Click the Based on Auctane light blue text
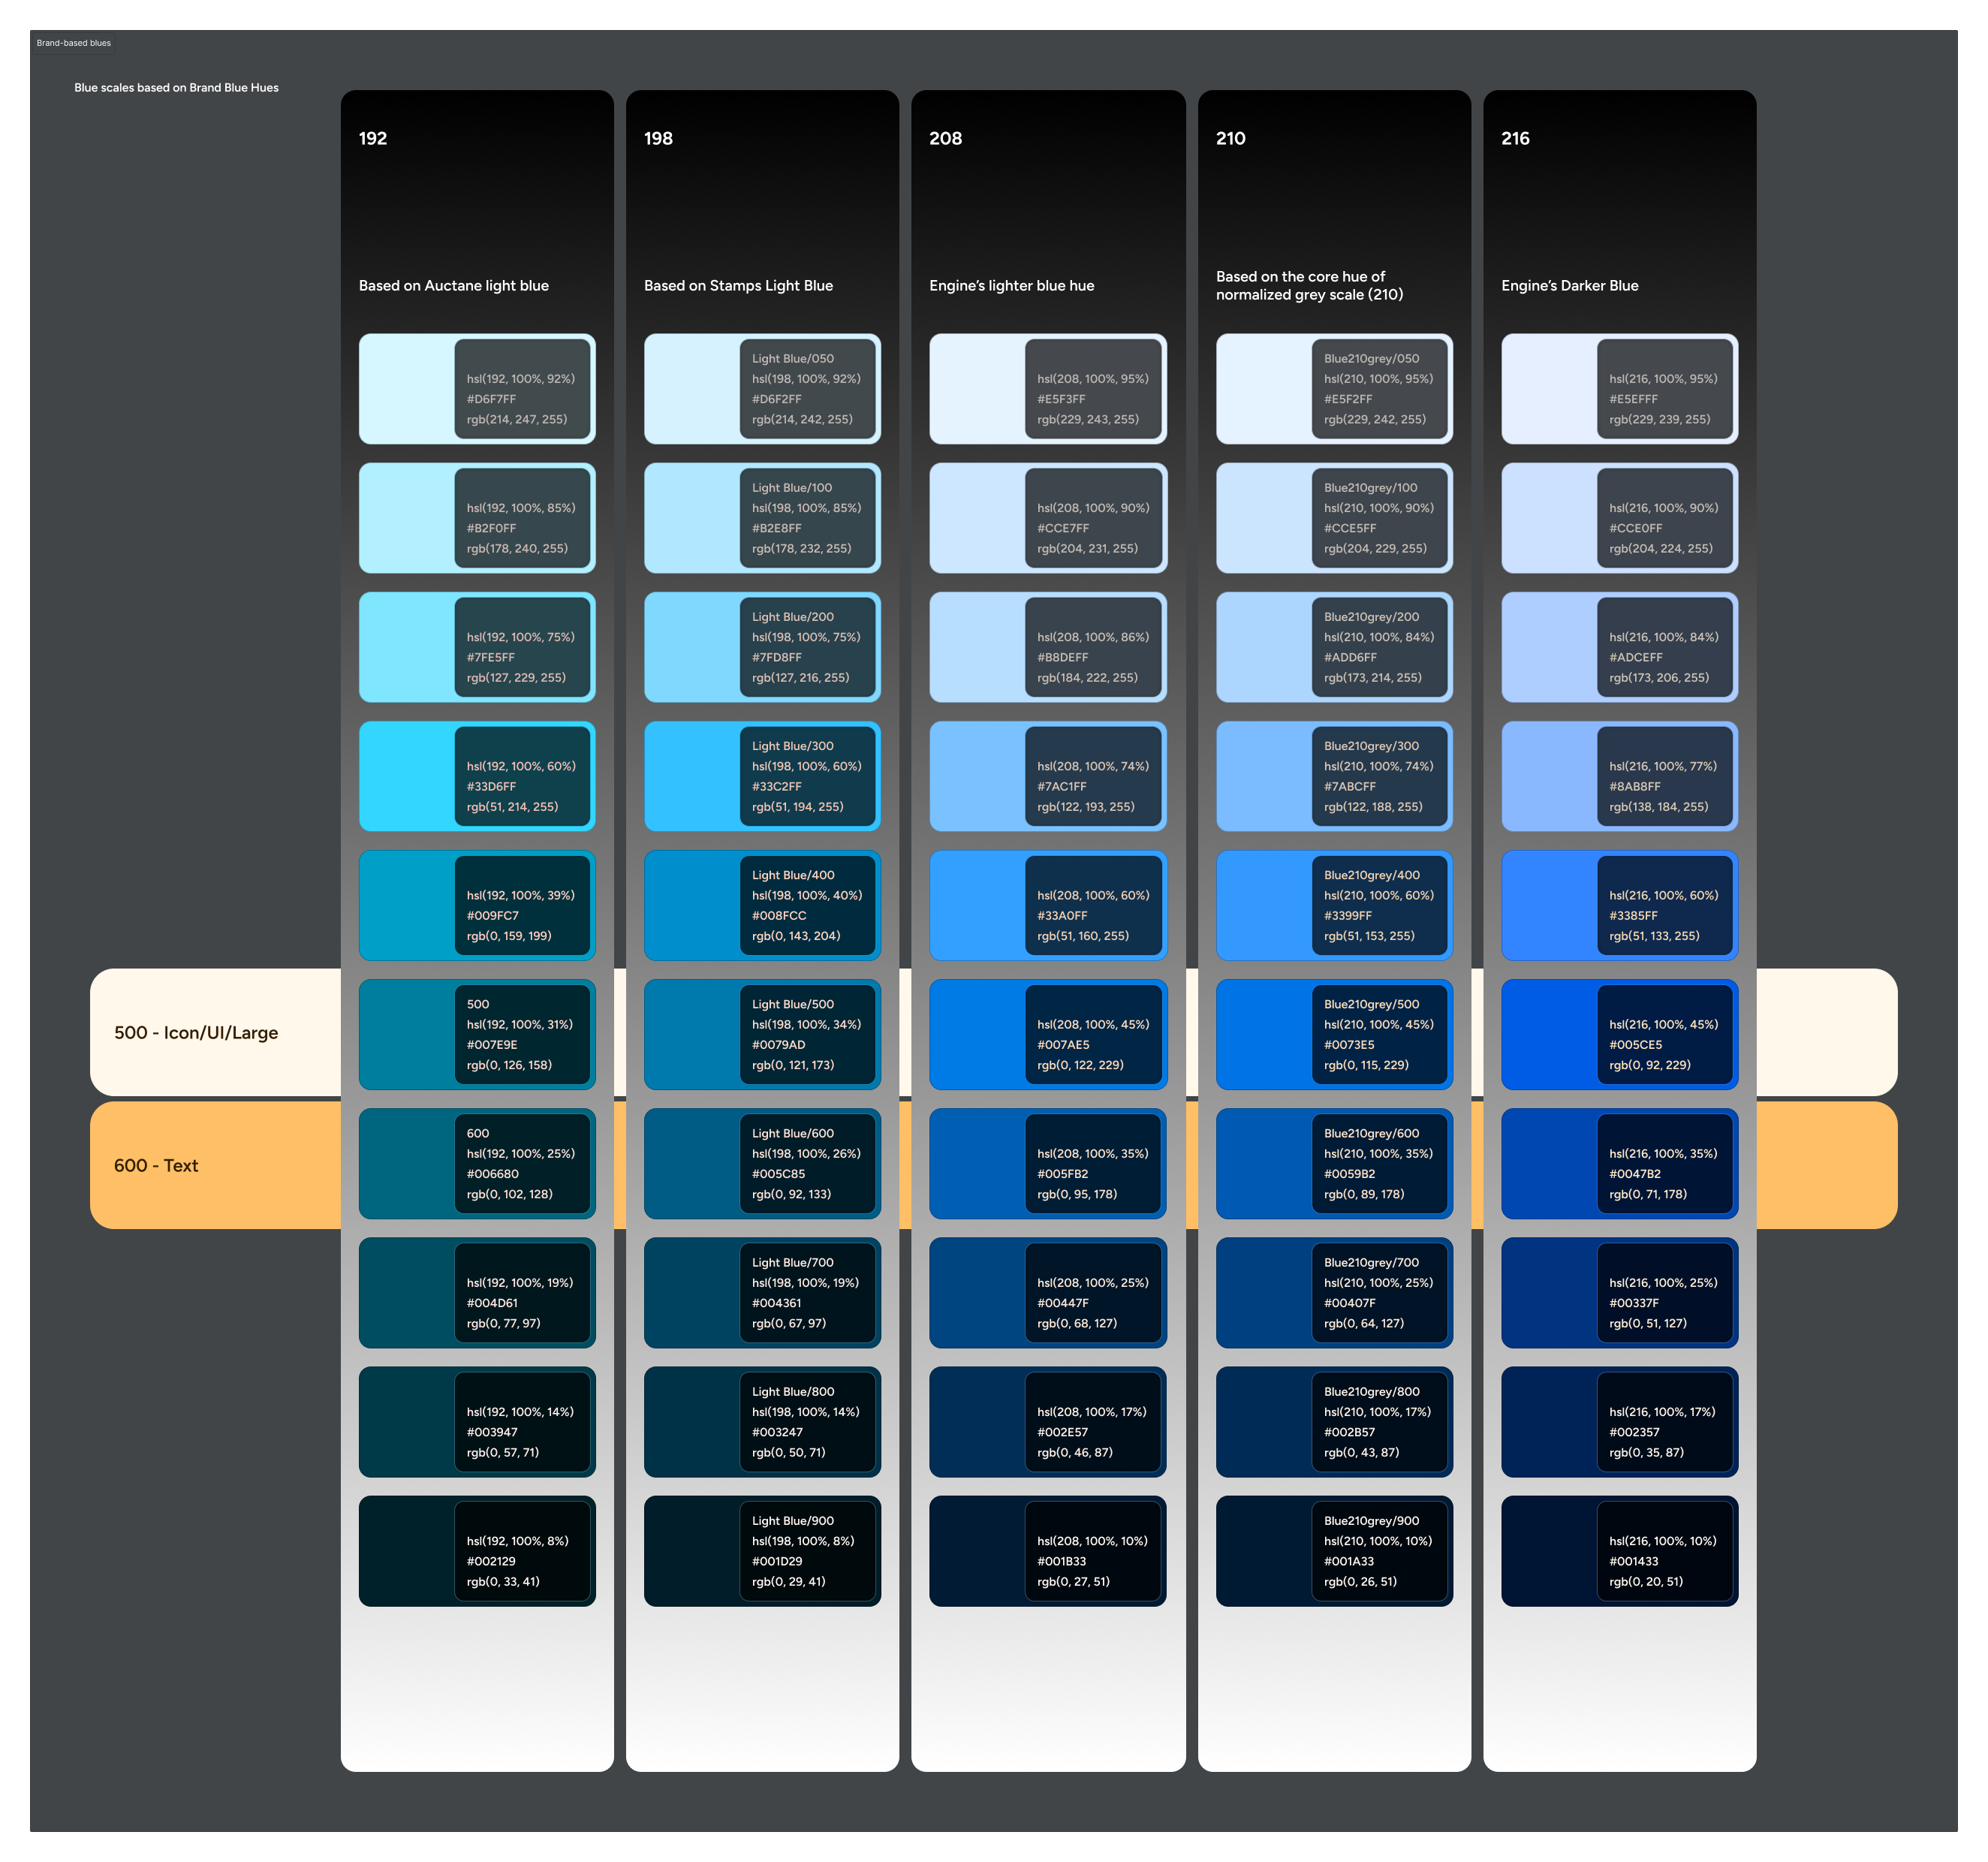The height and width of the screenshot is (1862, 1988). point(453,285)
